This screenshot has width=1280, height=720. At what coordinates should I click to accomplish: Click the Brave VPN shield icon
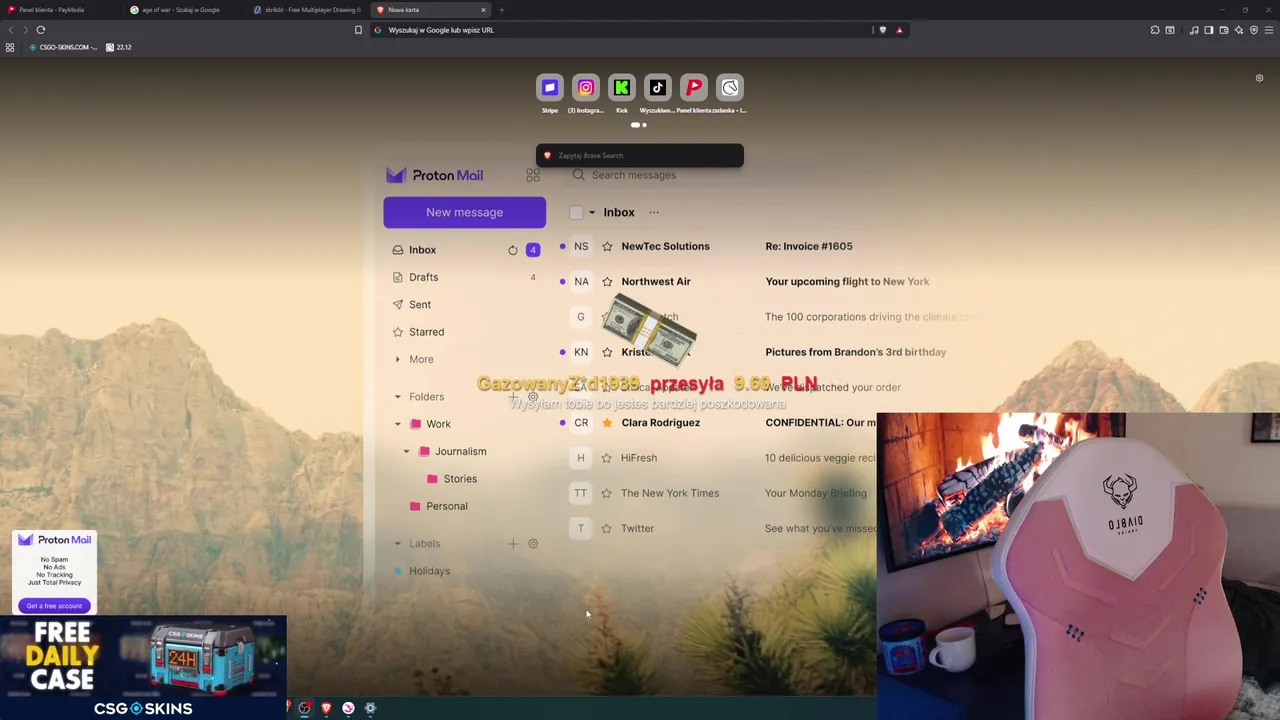(1254, 30)
